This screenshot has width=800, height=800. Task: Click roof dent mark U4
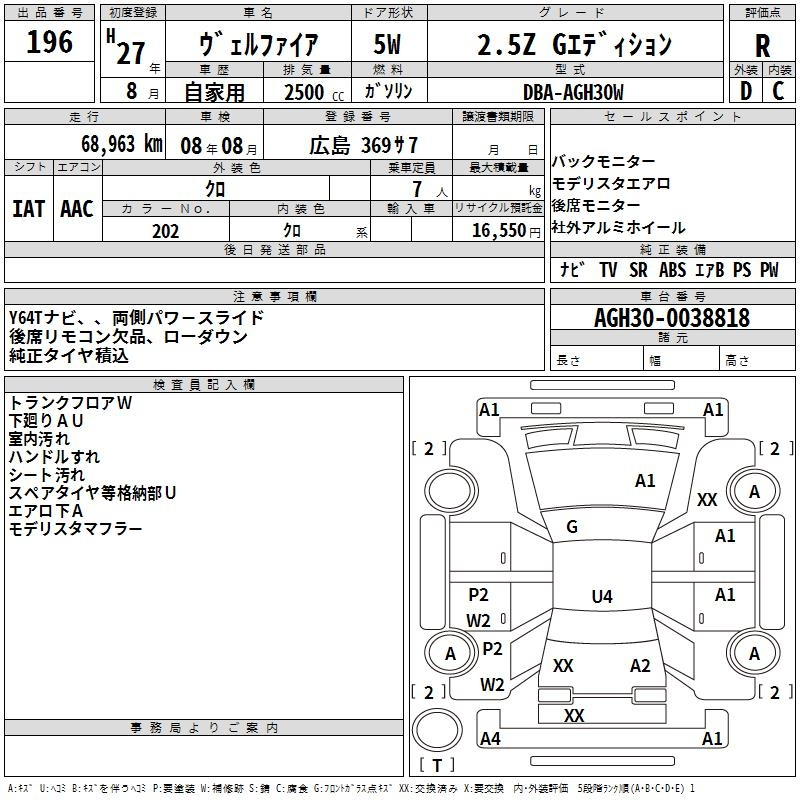click(x=602, y=596)
